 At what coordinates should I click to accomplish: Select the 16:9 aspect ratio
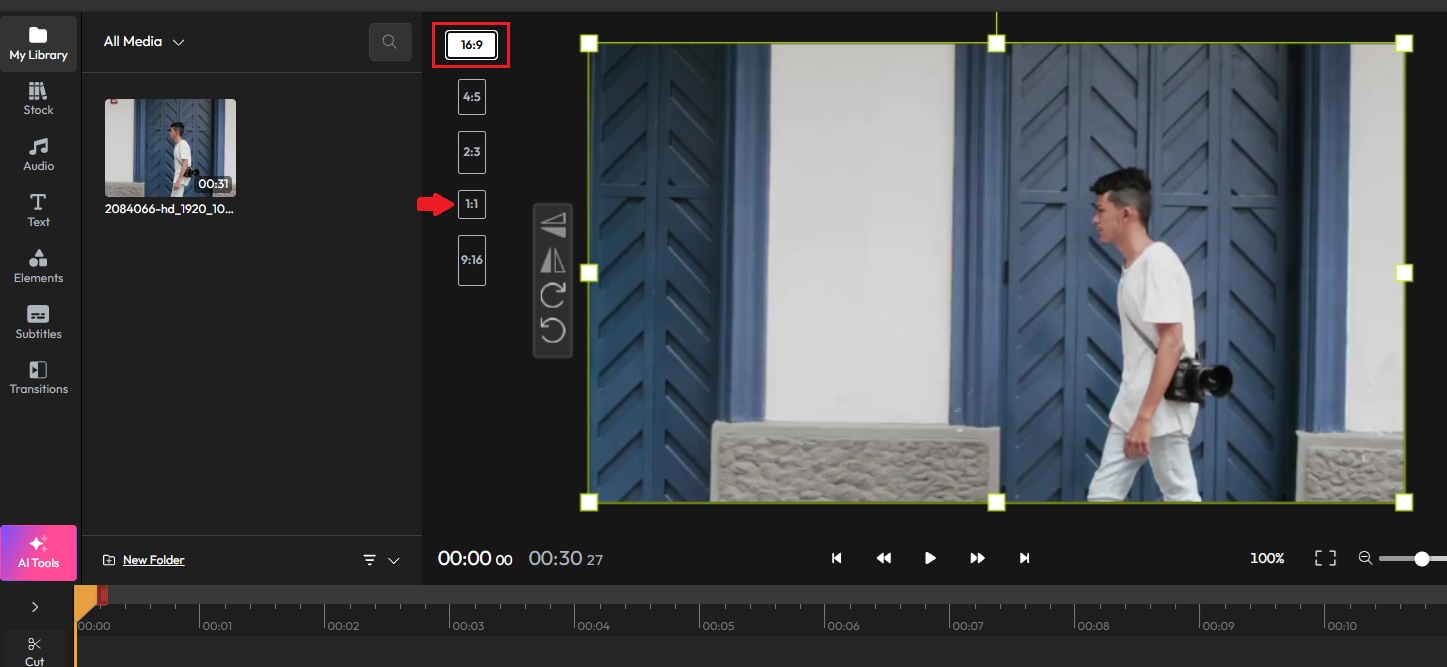[471, 45]
